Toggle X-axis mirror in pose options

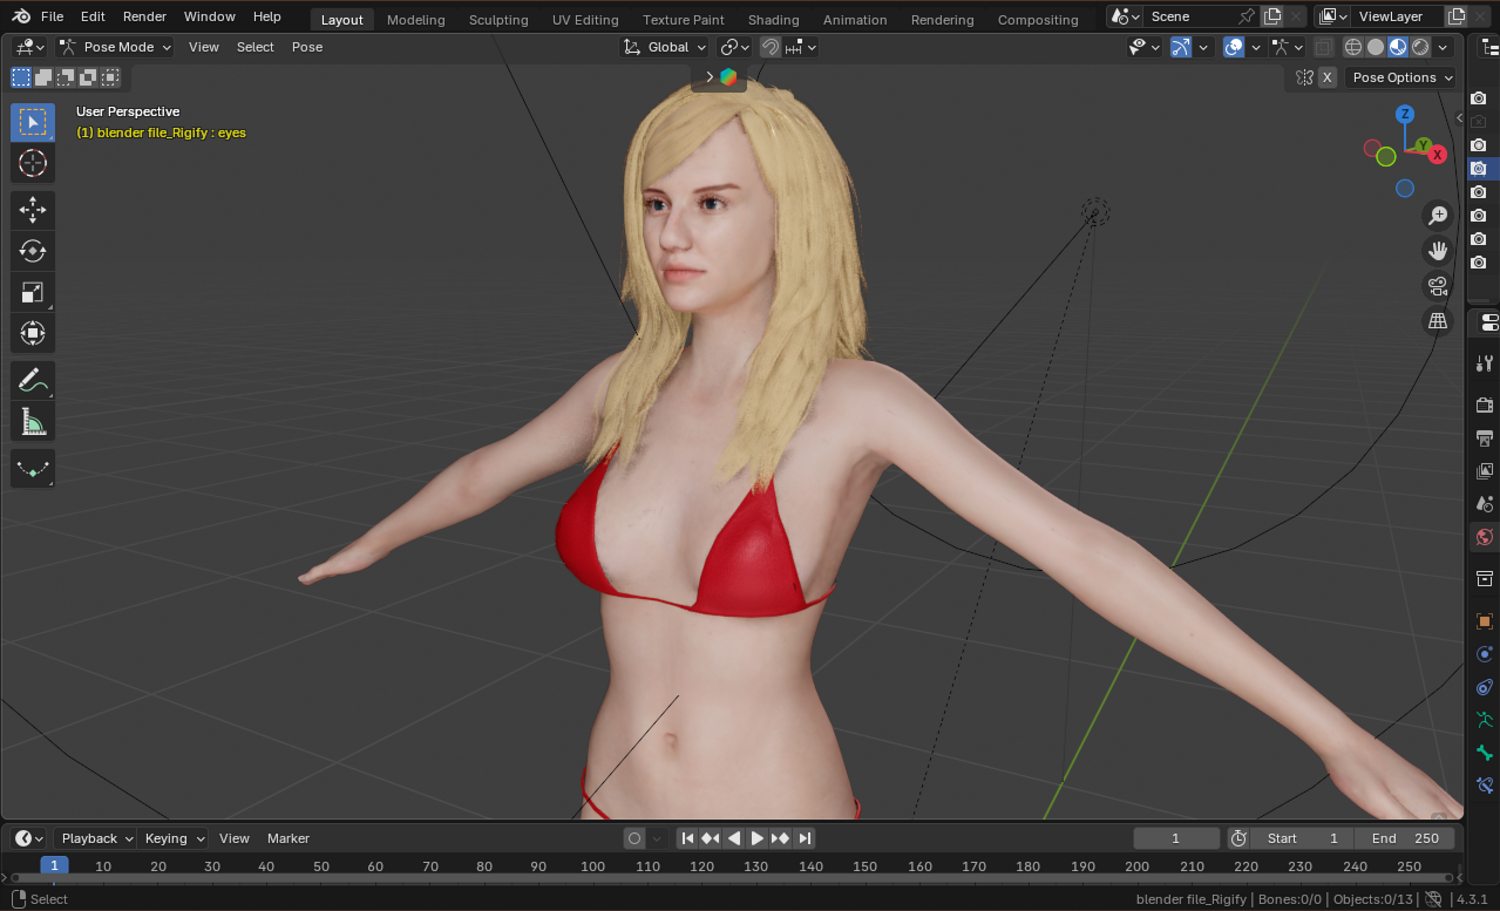1327,77
